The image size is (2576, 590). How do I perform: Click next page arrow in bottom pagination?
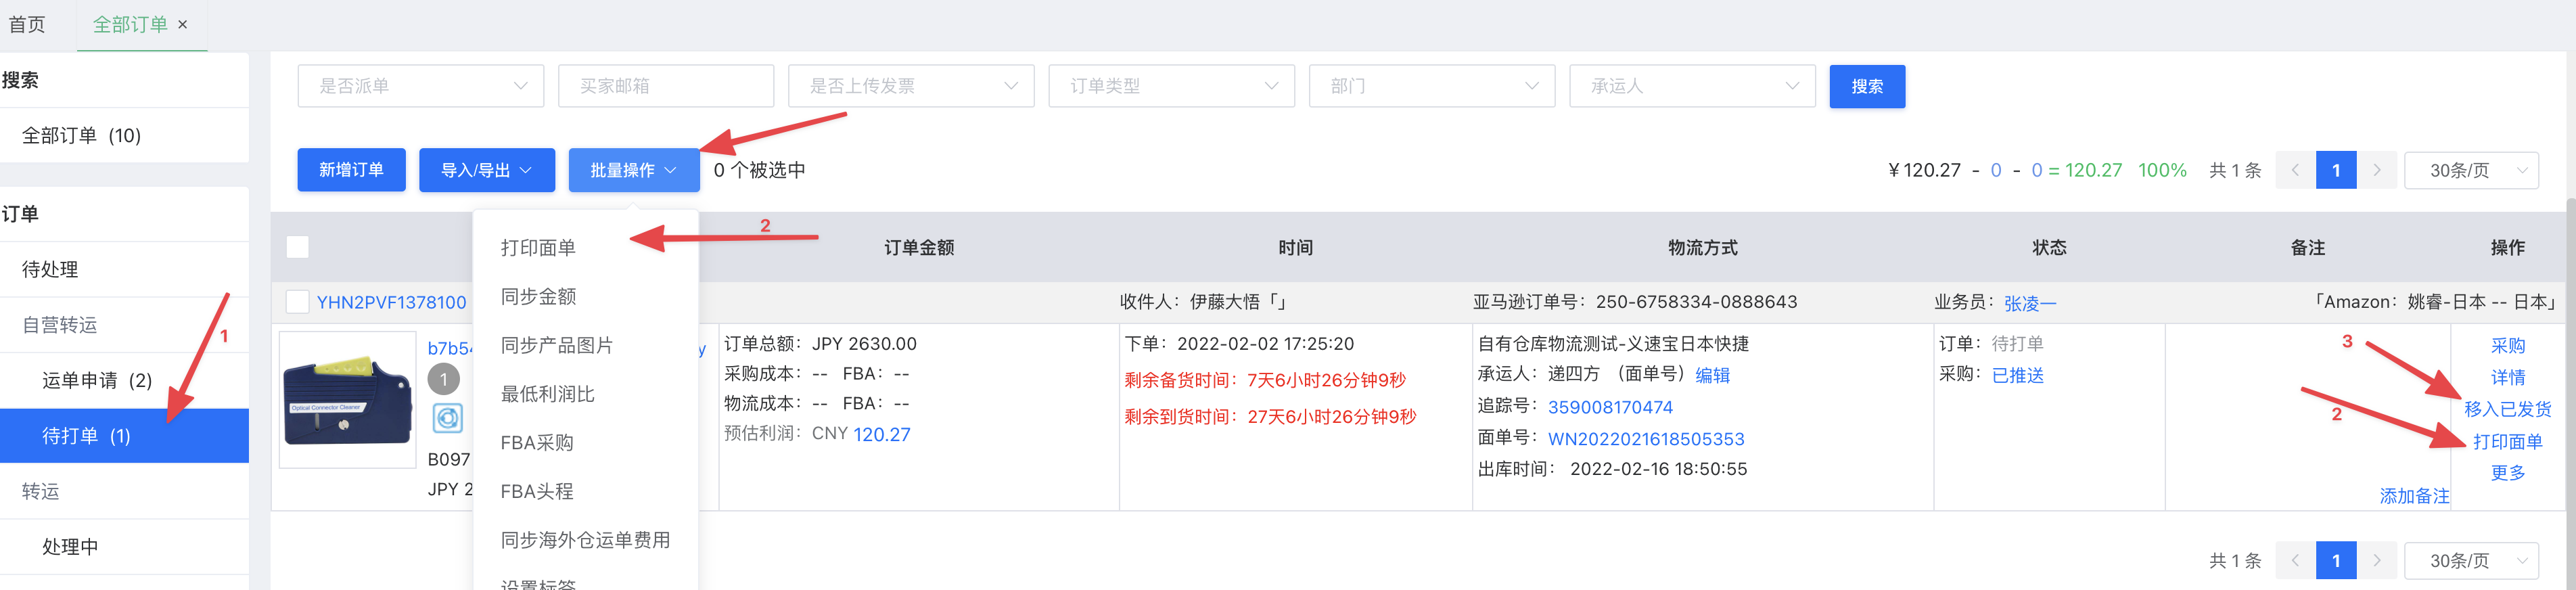pyautogui.click(x=2377, y=561)
